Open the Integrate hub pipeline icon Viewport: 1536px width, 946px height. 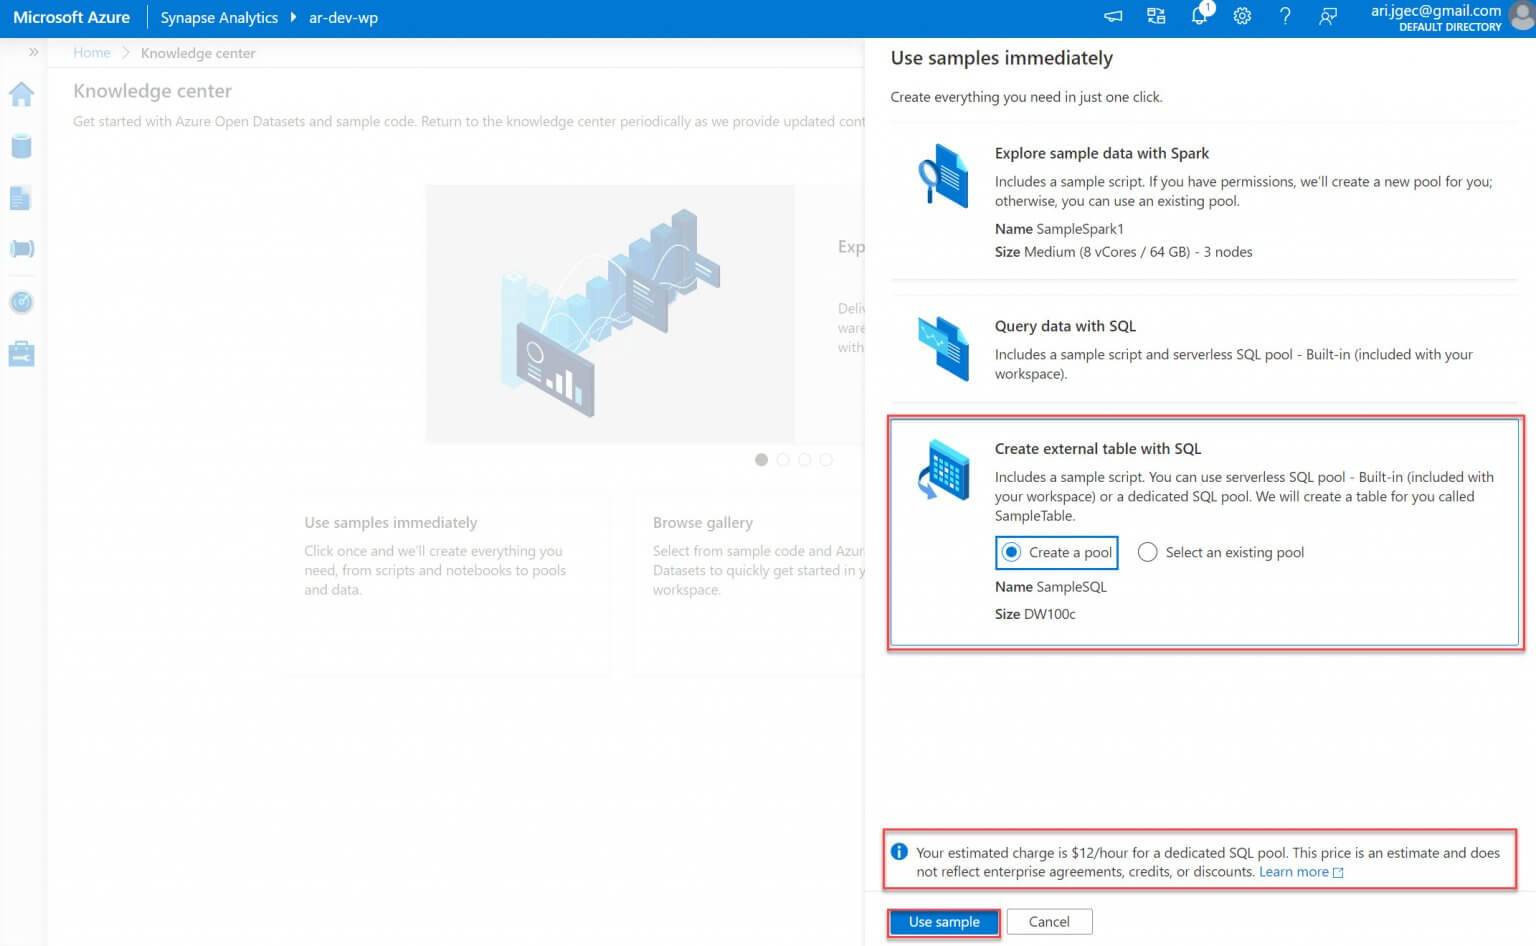[x=21, y=248]
